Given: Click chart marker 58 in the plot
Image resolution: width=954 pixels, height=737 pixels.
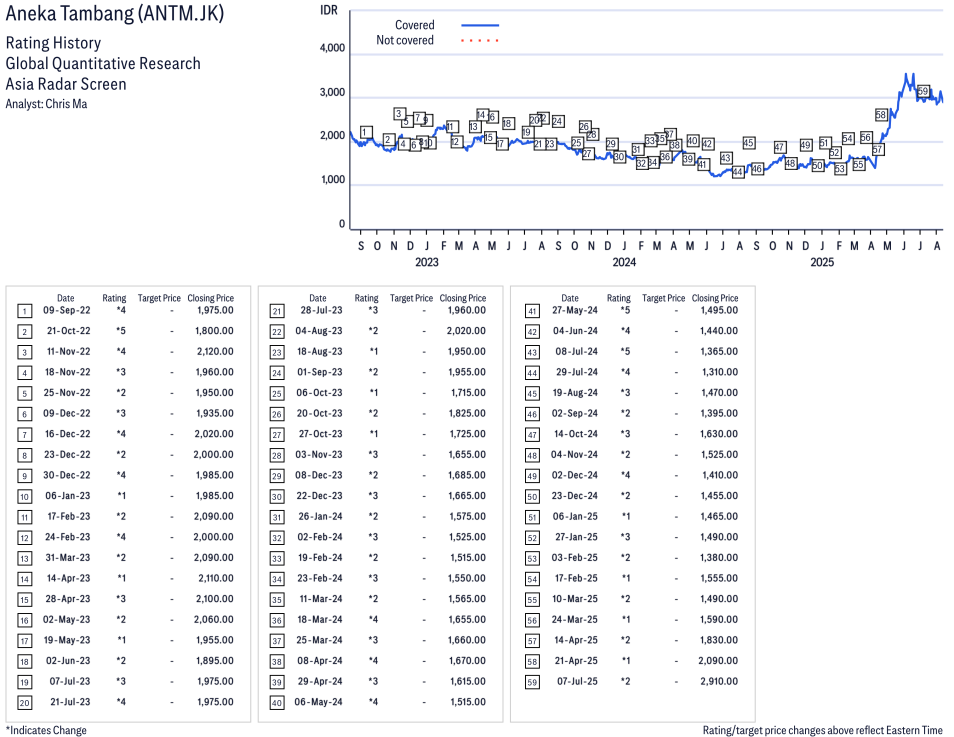Looking at the screenshot, I should (x=881, y=115).
